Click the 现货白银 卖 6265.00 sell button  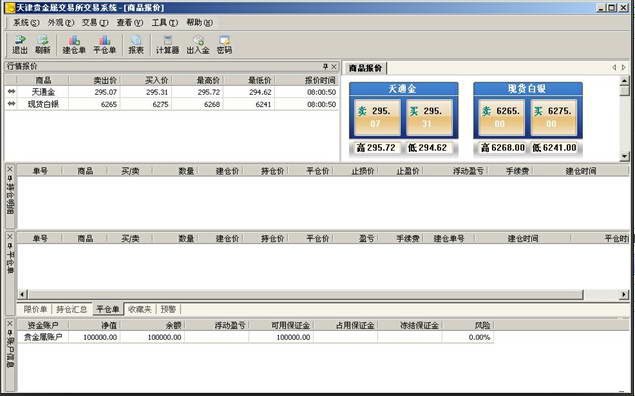(x=501, y=117)
